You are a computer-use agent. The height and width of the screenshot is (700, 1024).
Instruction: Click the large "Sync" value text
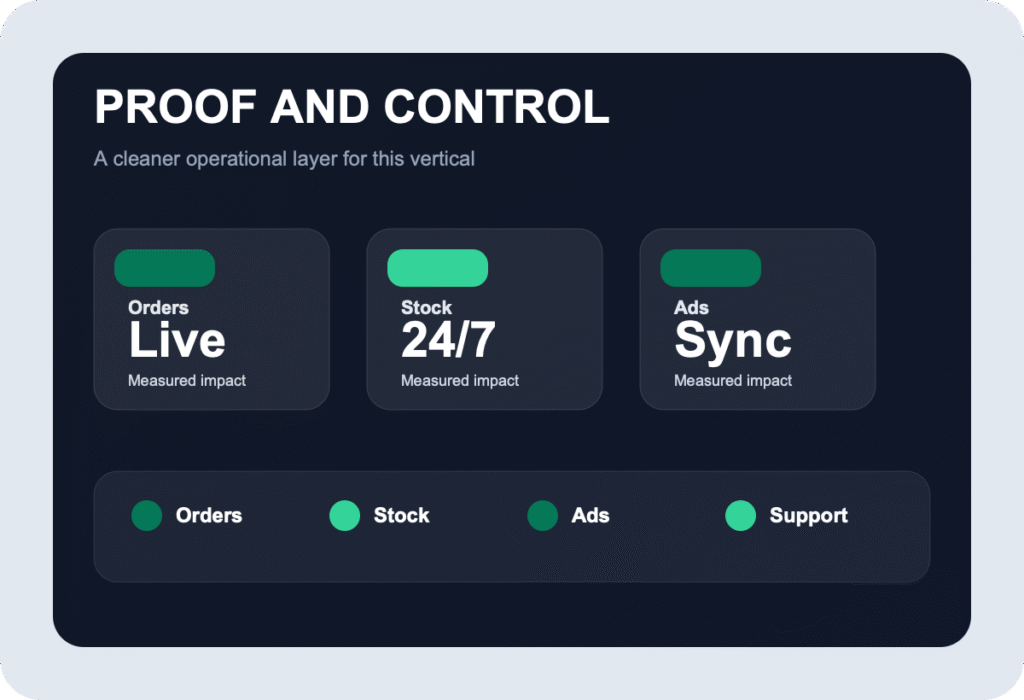click(x=733, y=341)
